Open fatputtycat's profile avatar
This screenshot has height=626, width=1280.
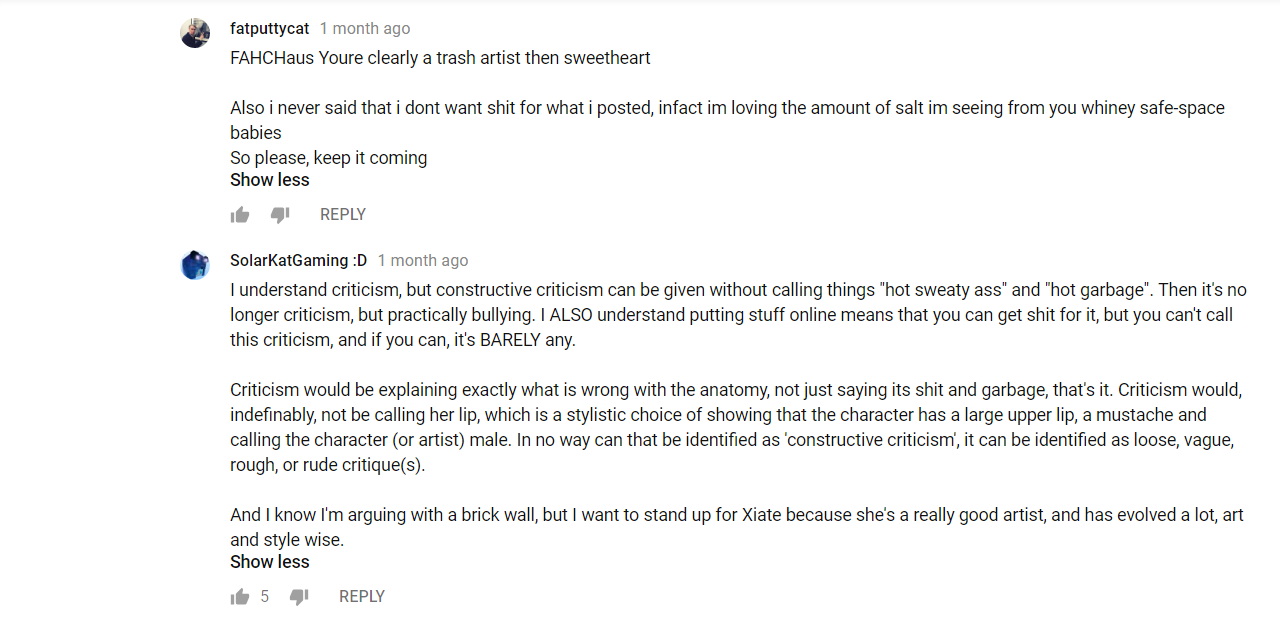[x=195, y=33]
